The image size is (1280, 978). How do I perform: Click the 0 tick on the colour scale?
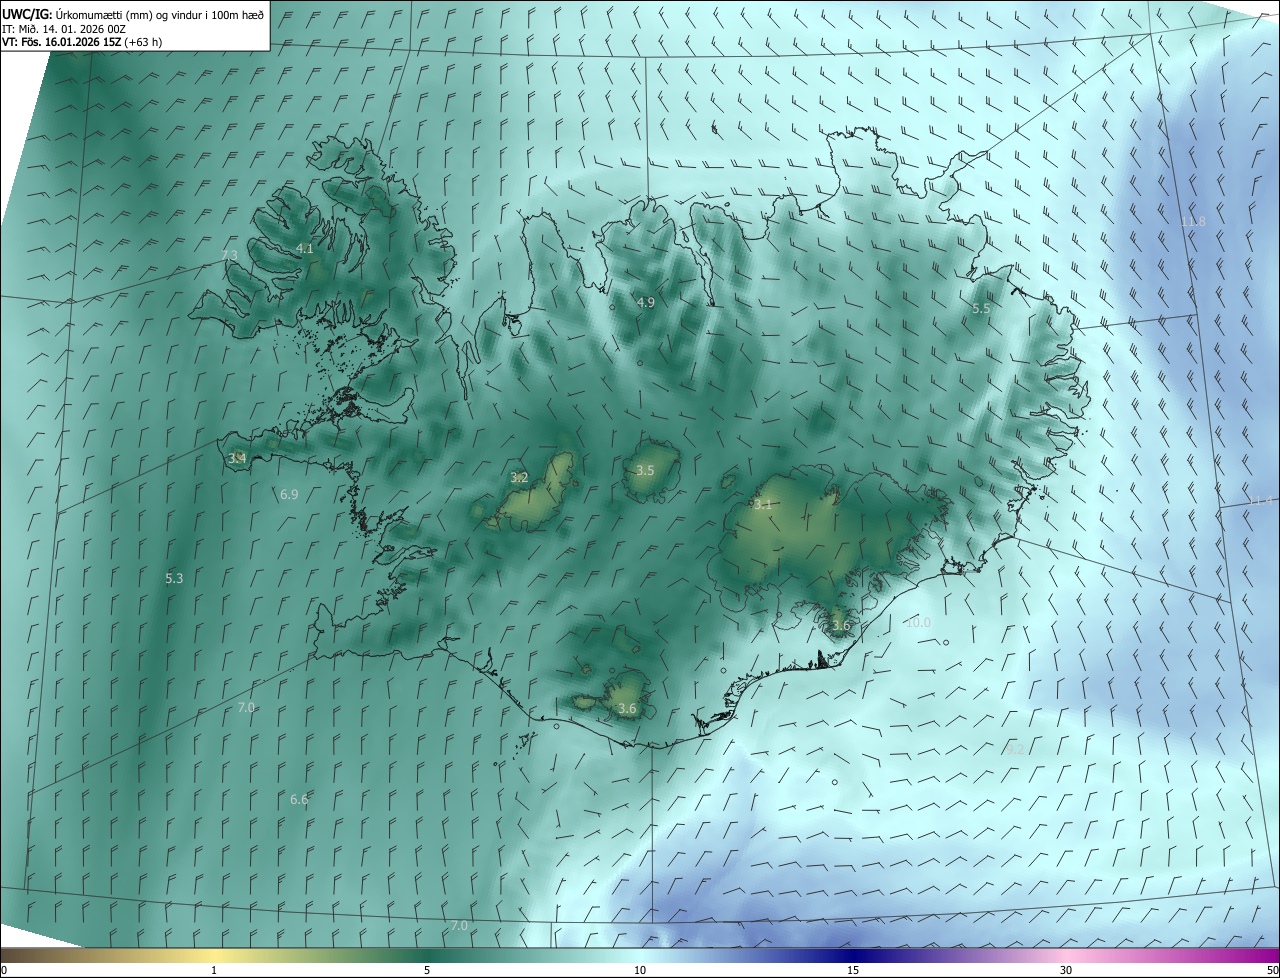pos(4,970)
